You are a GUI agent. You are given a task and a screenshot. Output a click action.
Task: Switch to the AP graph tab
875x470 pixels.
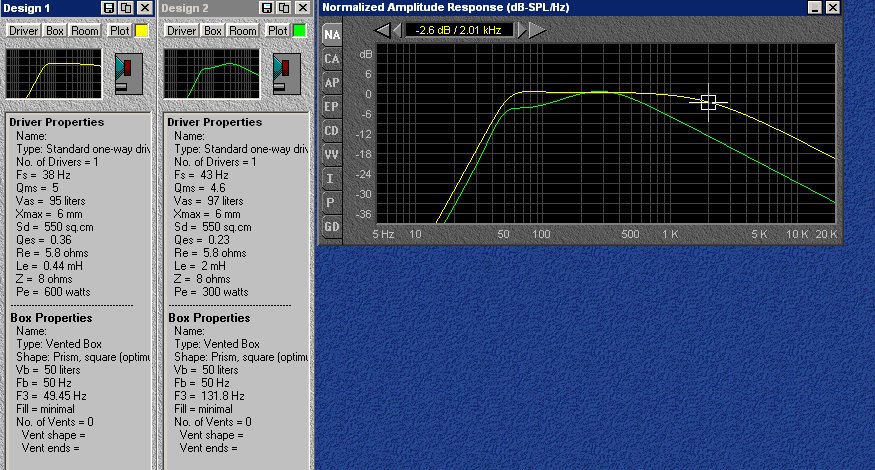pos(332,83)
